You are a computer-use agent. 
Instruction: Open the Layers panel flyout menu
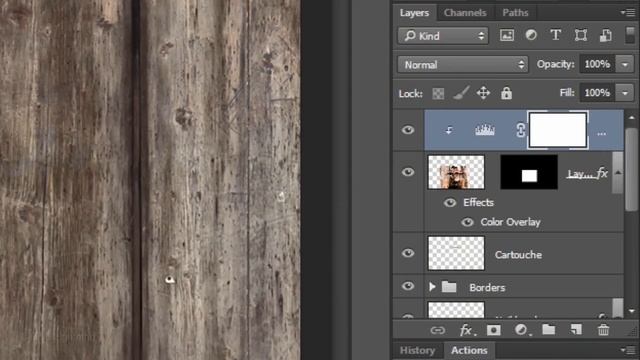629,13
